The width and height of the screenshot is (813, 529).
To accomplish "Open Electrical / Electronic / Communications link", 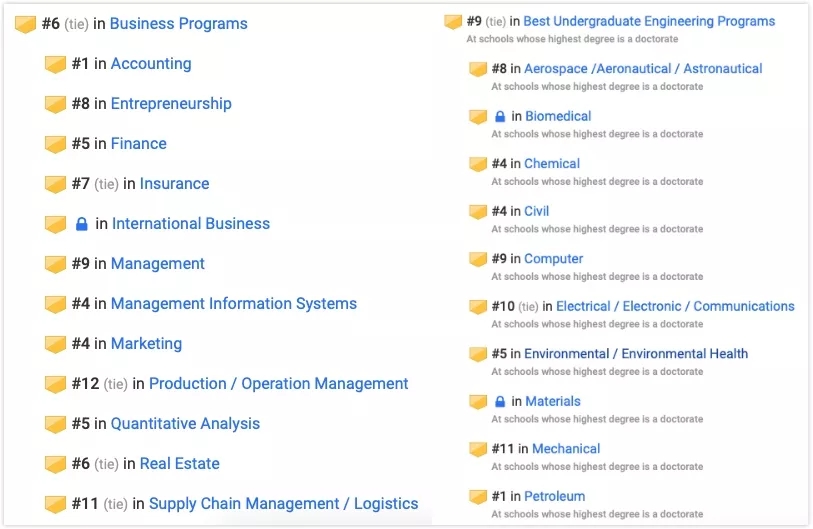I will pos(675,307).
